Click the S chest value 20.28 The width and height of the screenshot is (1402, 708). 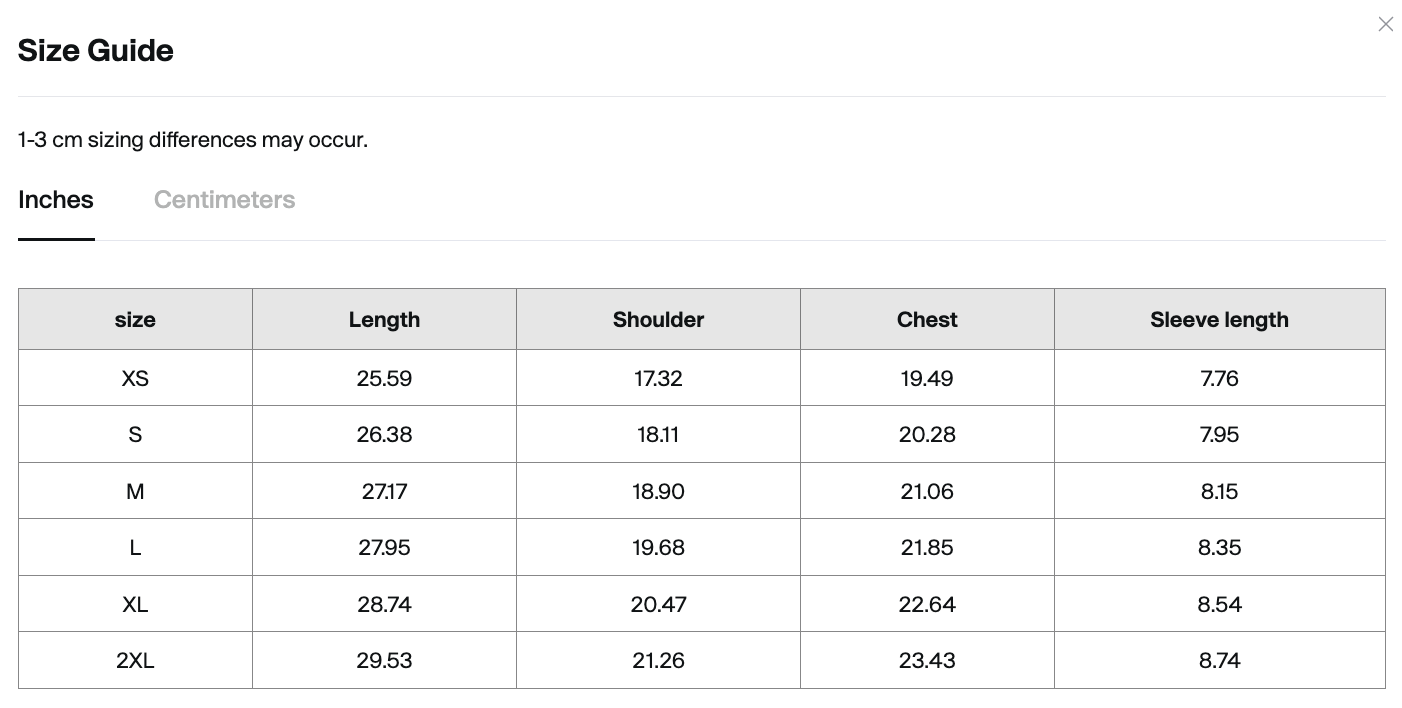pyautogui.click(x=927, y=435)
